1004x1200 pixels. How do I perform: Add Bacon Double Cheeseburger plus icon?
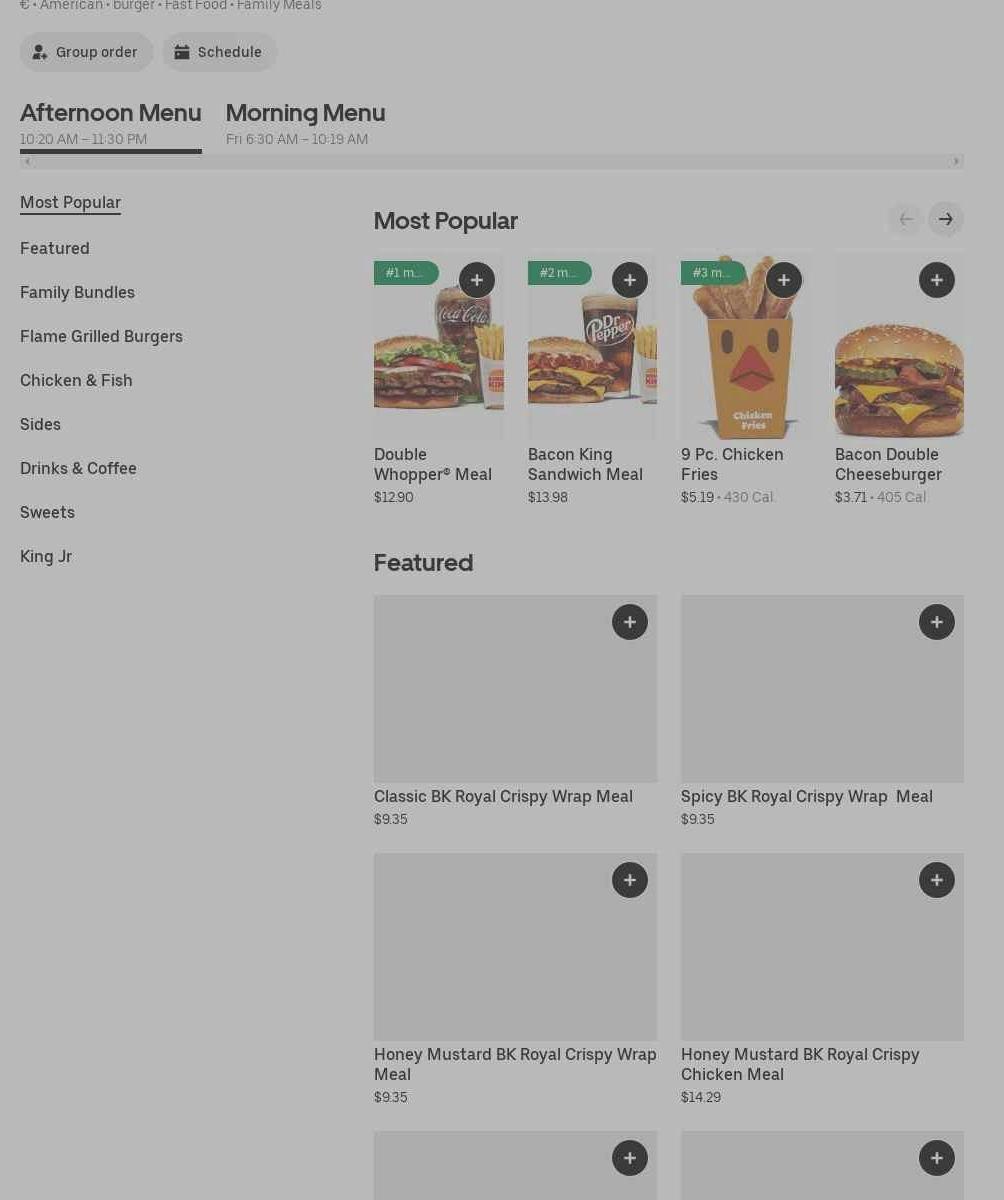point(937,280)
